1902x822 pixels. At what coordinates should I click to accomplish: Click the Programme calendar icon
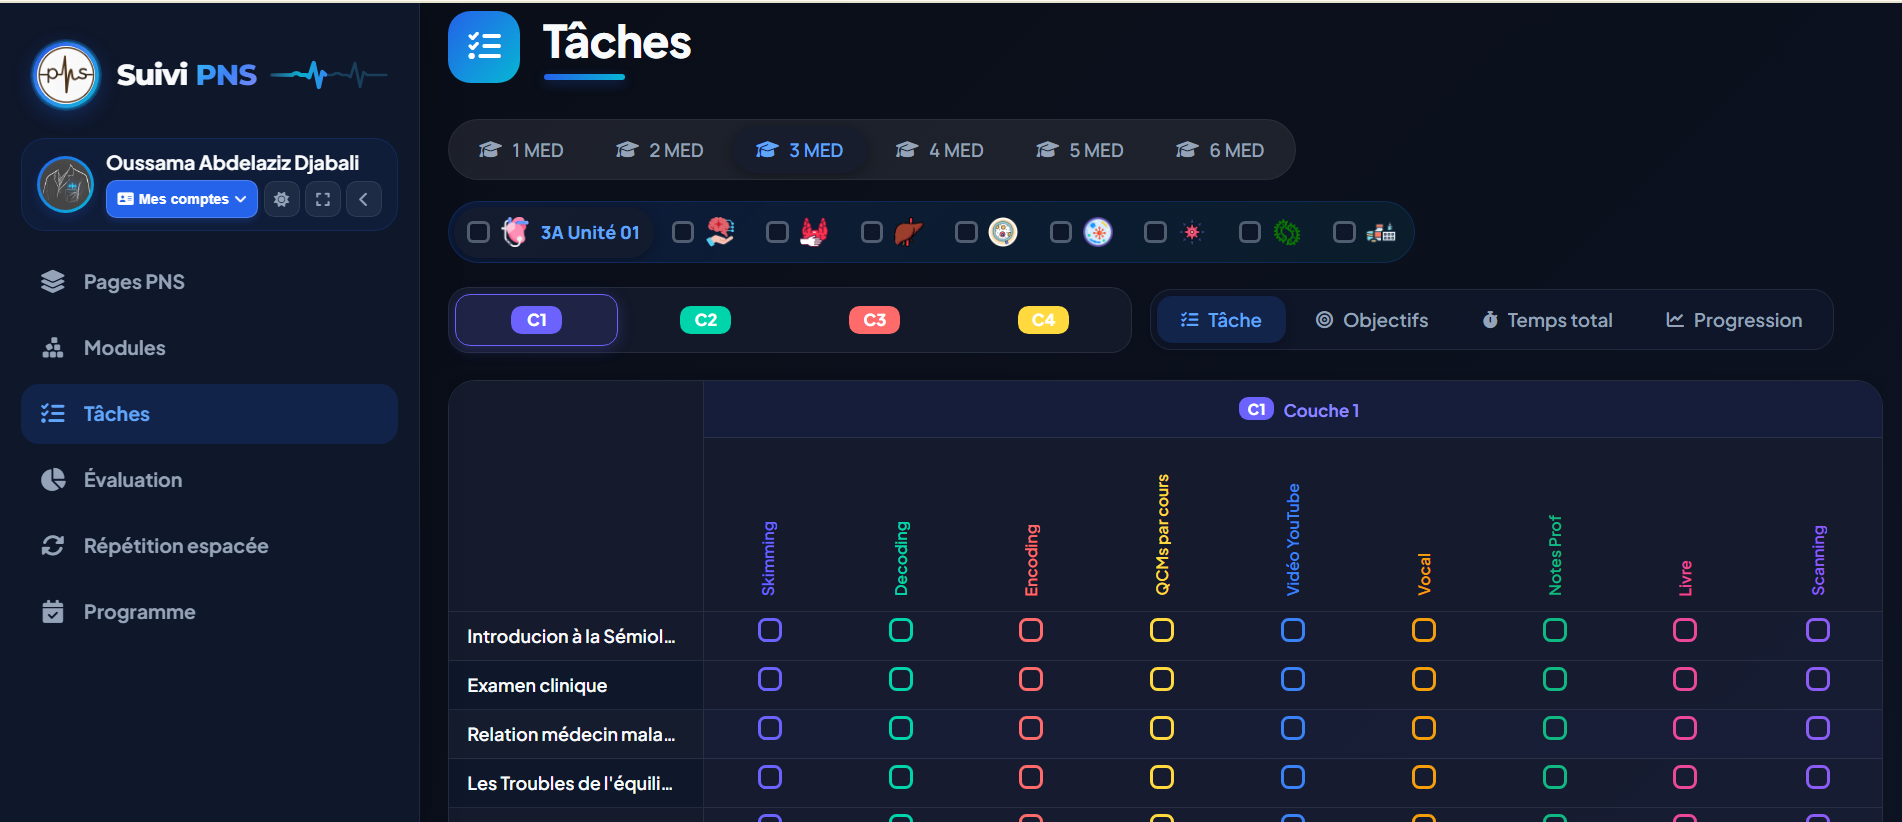[53, 612]
